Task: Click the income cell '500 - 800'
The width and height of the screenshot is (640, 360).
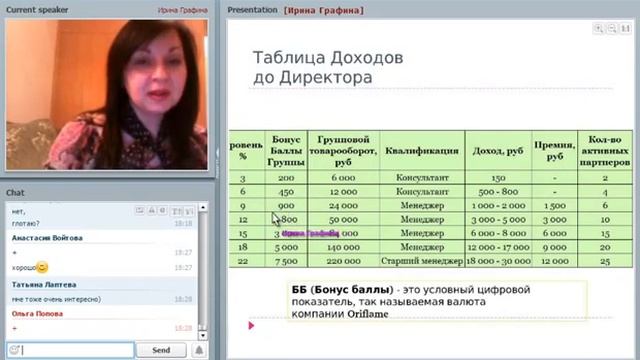Action: 498,191
